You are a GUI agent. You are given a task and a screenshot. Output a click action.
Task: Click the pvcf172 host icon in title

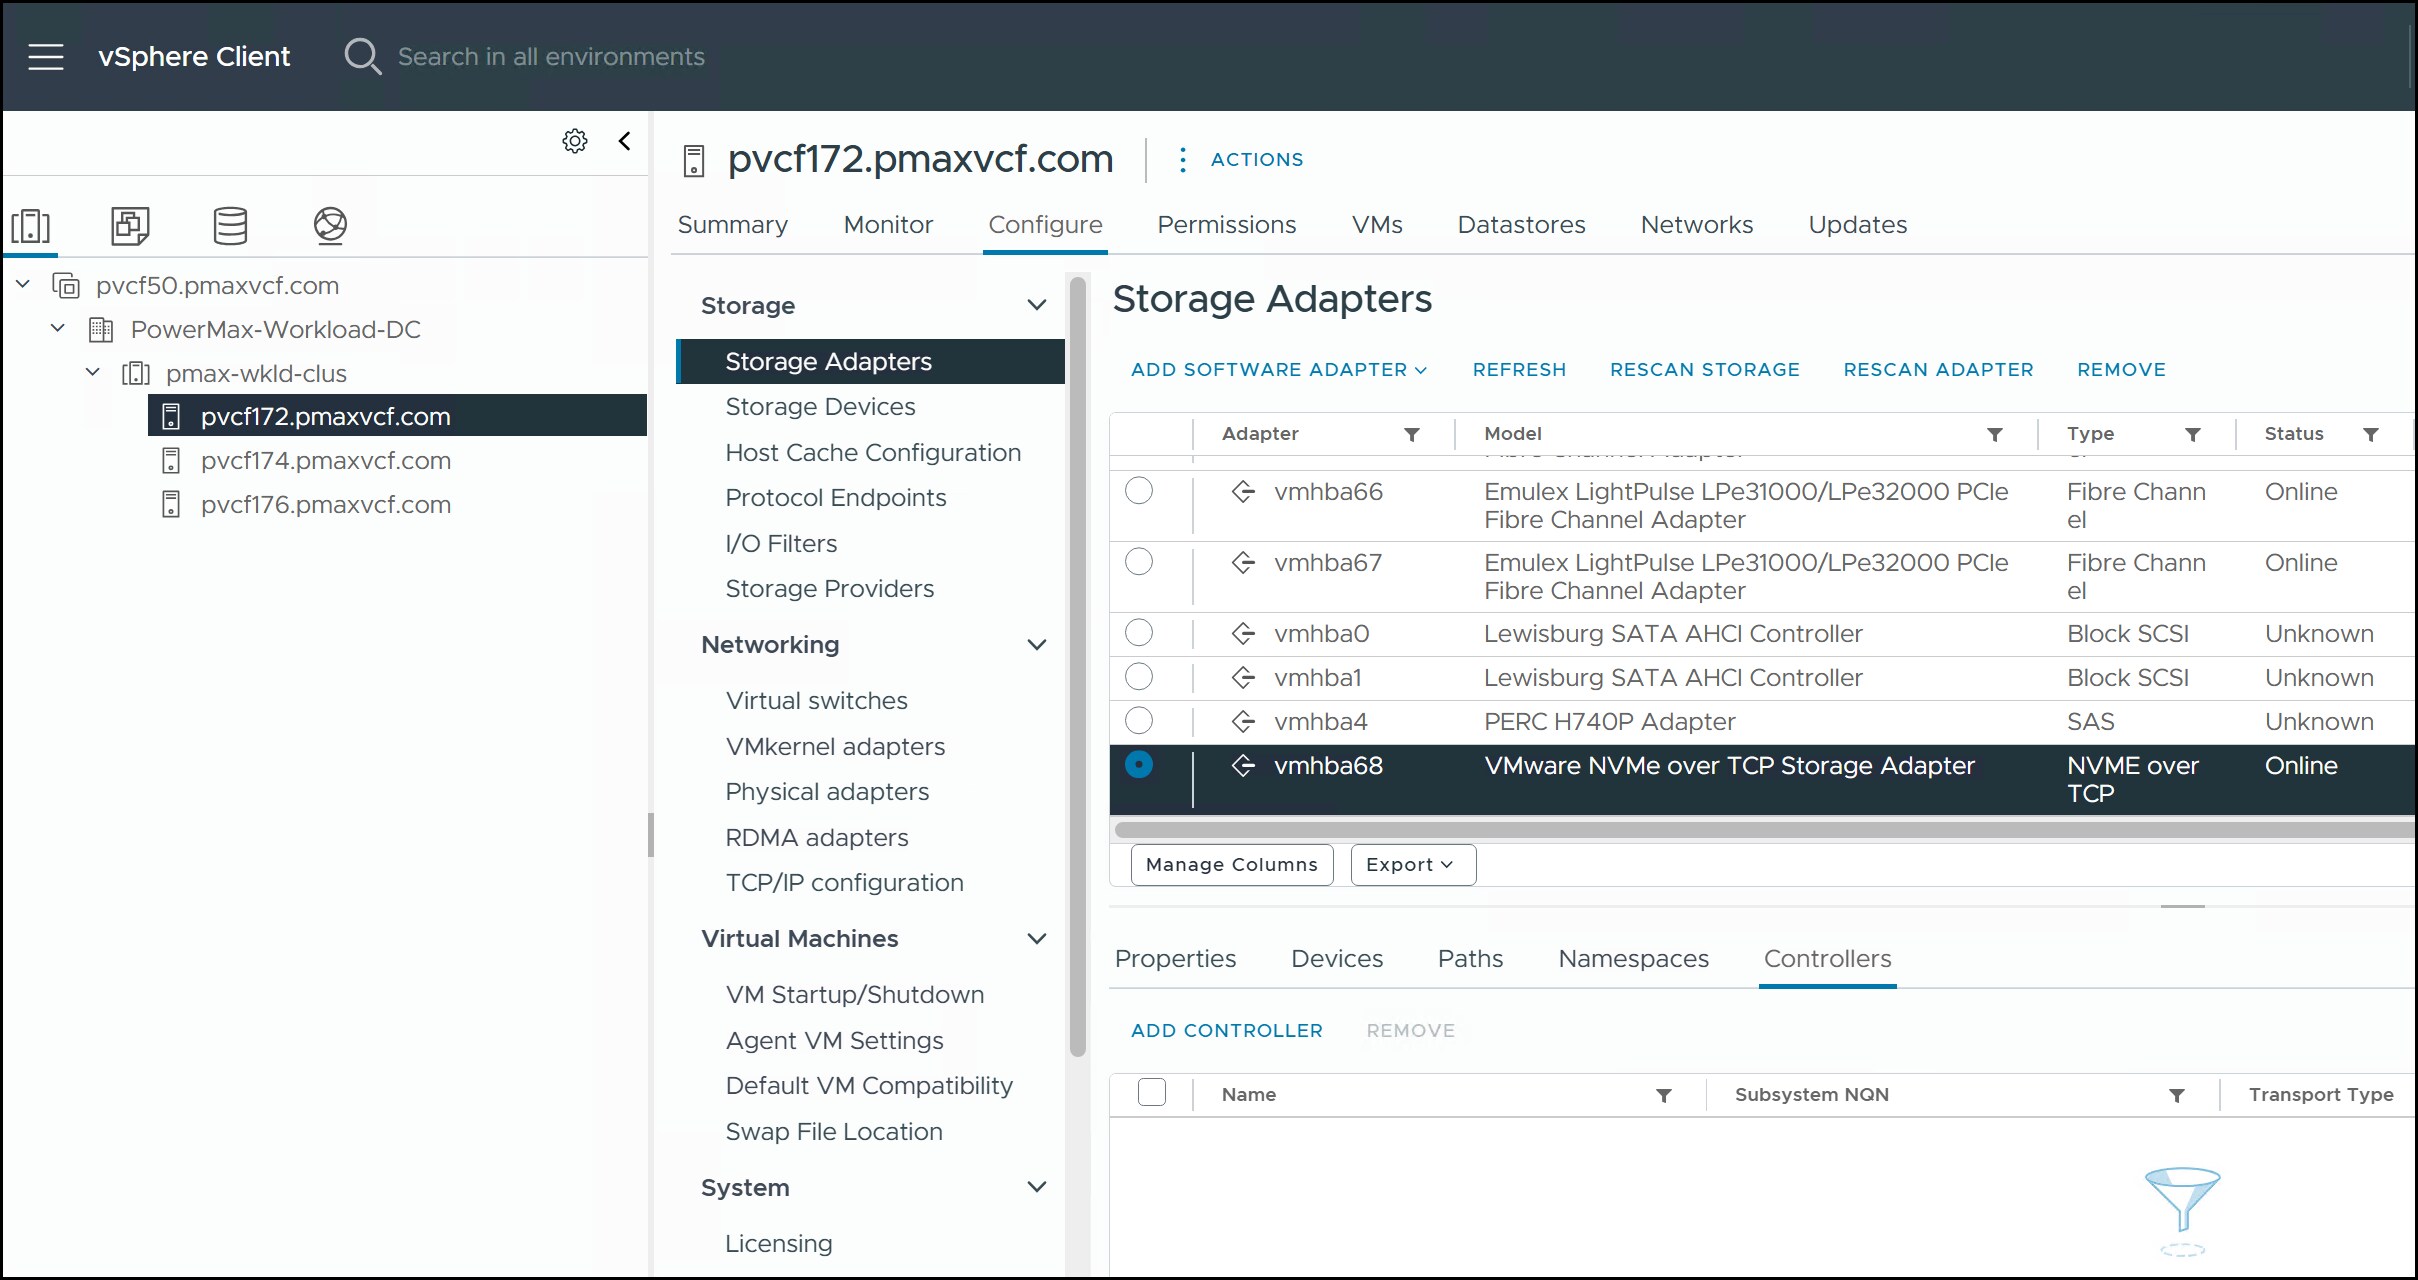[694, 161]
